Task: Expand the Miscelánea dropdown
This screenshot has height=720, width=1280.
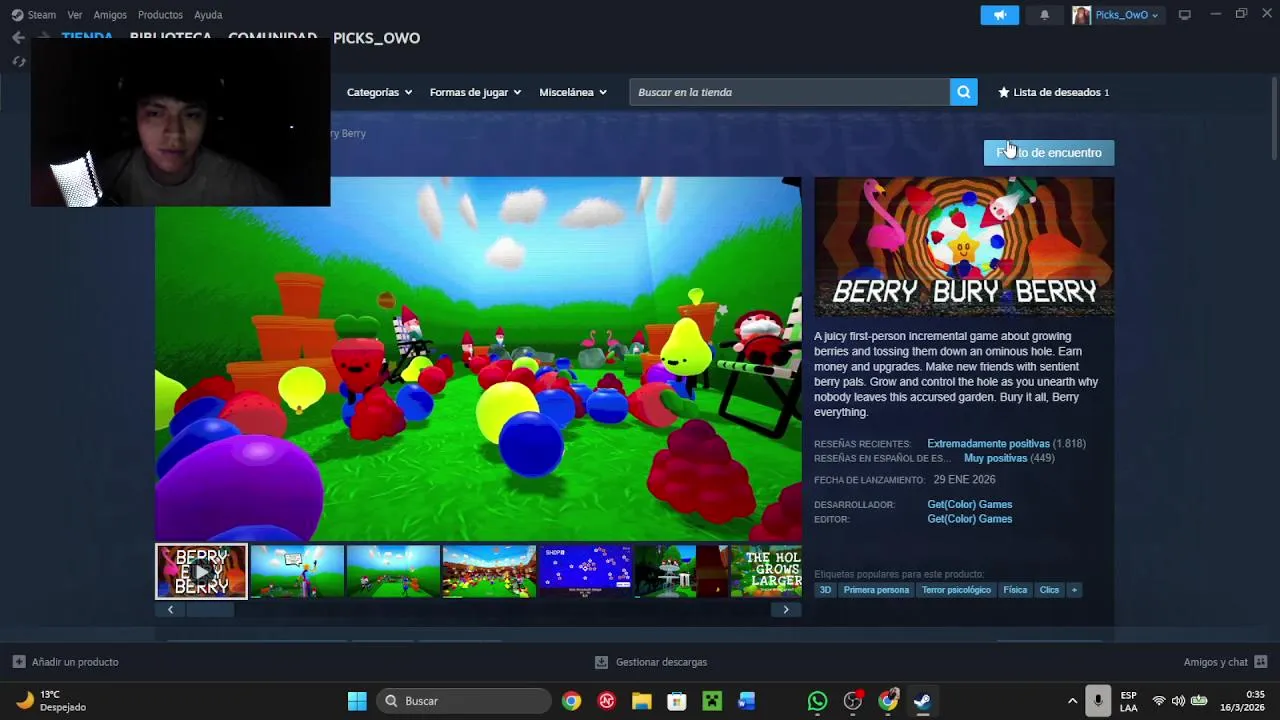Action: (573, 92)
